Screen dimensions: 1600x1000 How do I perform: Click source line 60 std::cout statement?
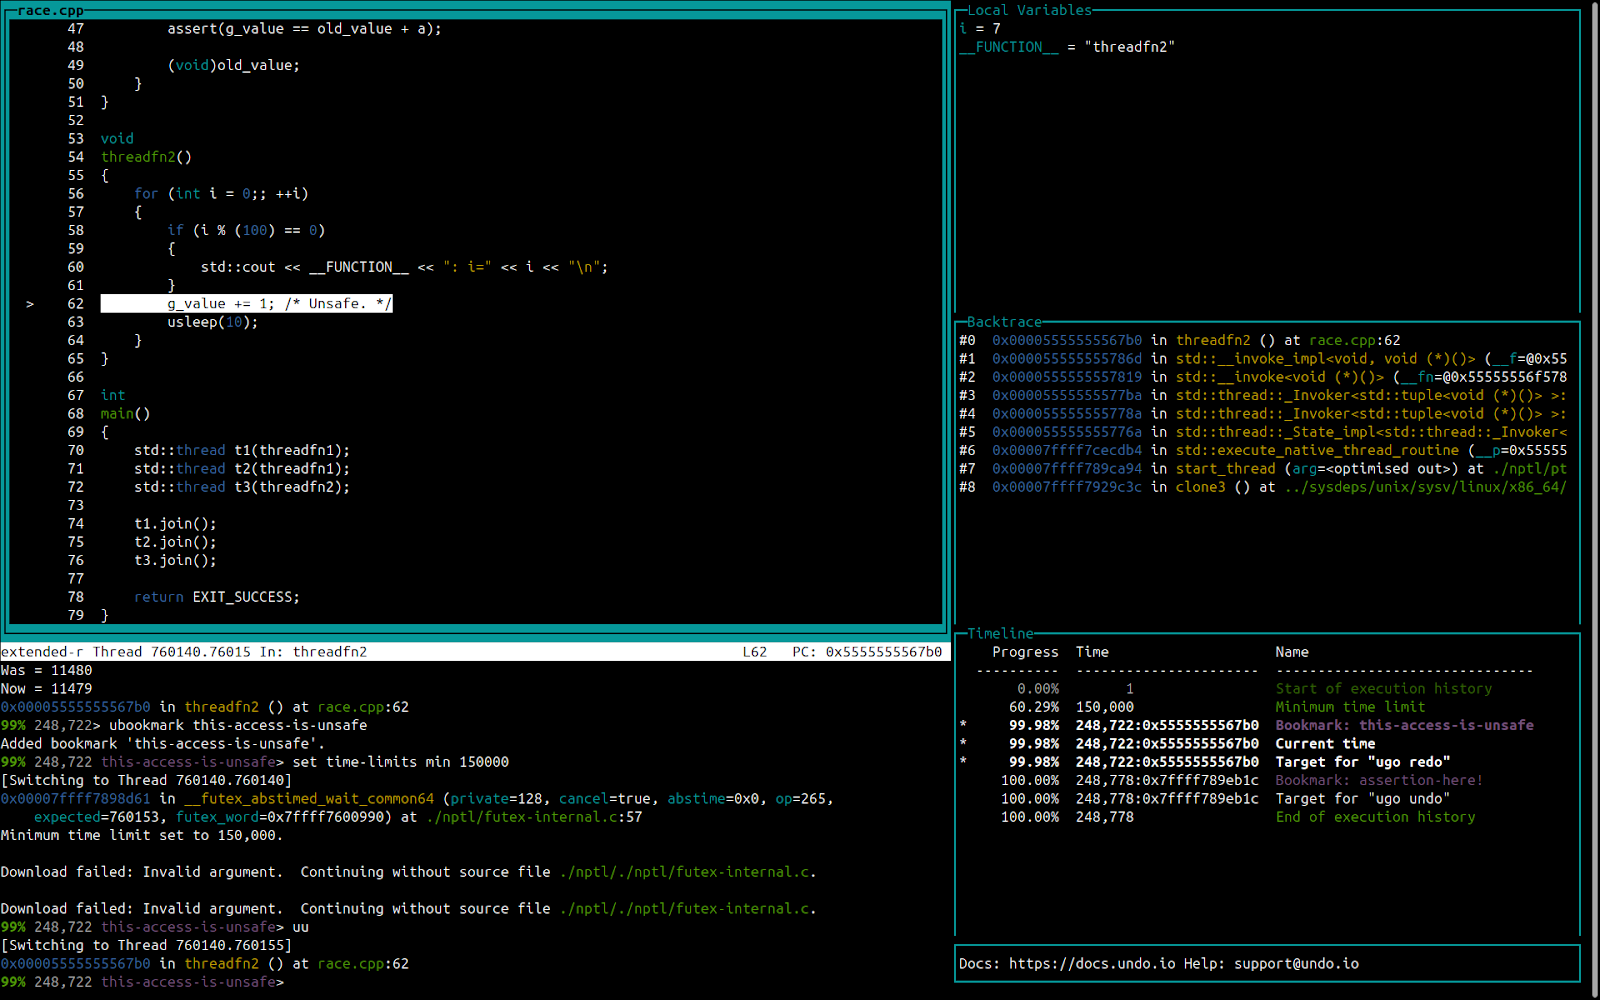(404, 267)
